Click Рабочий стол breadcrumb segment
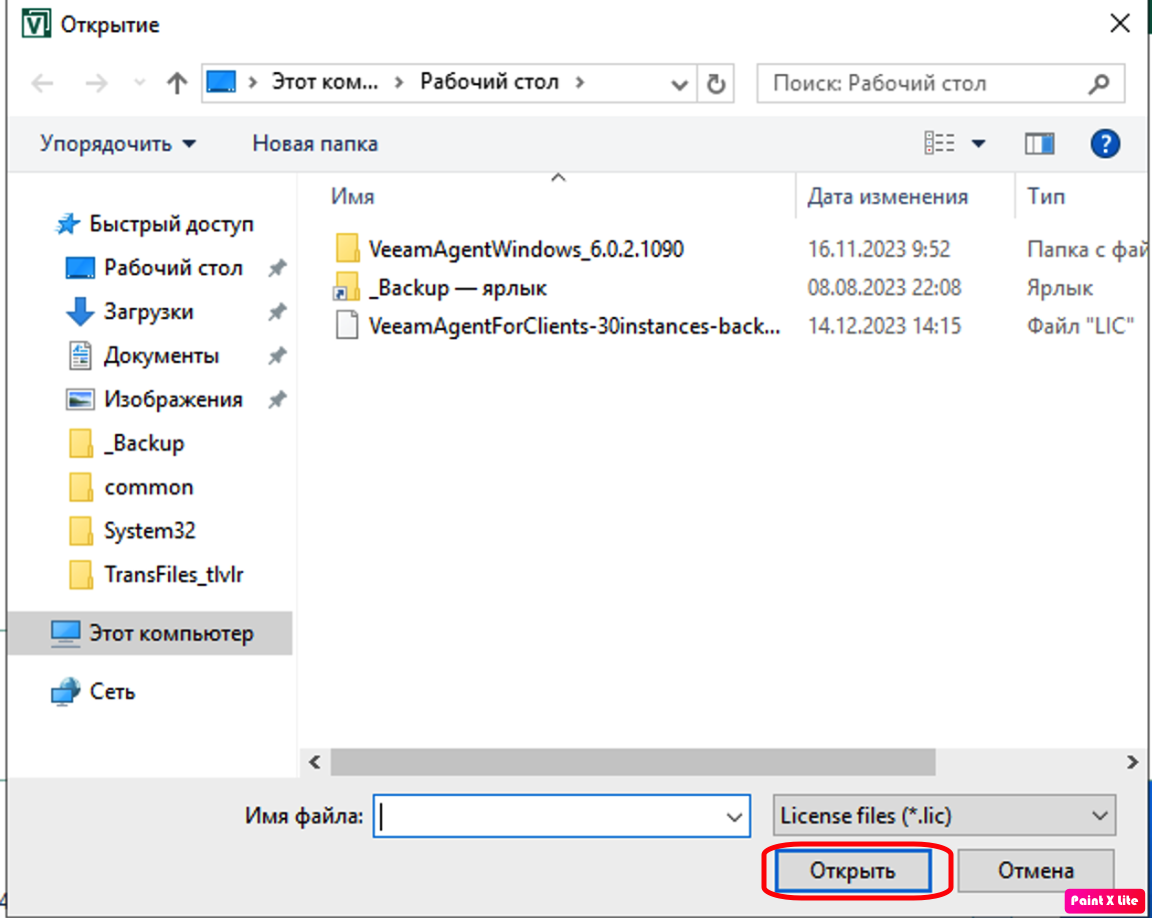The width and height of the screenshot is (1155, 922). 489,82
